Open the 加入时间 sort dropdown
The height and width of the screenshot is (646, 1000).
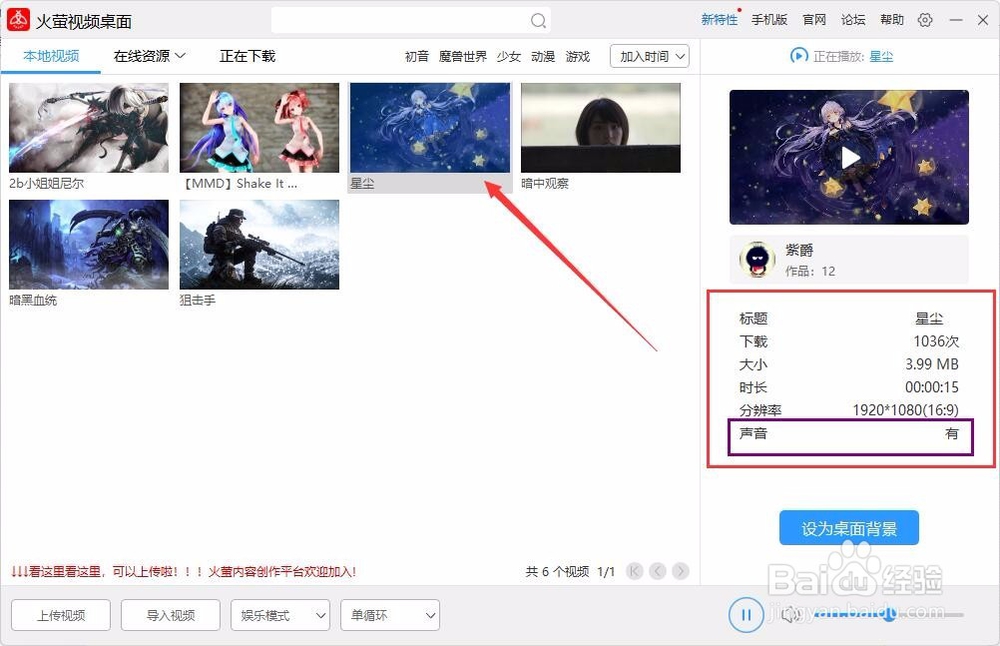tap(649, 57)
